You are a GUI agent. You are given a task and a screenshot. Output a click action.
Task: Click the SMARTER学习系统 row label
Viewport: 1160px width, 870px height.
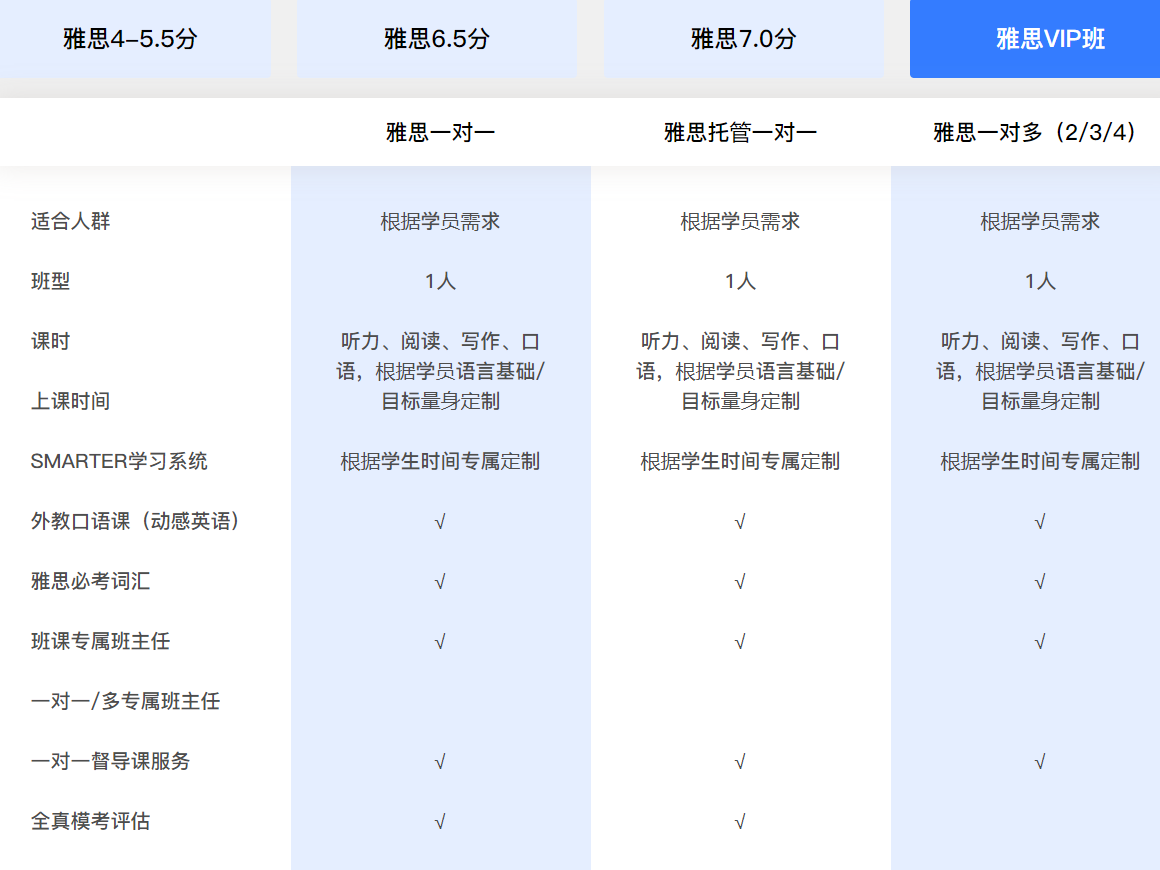click(x=119, y=461)
